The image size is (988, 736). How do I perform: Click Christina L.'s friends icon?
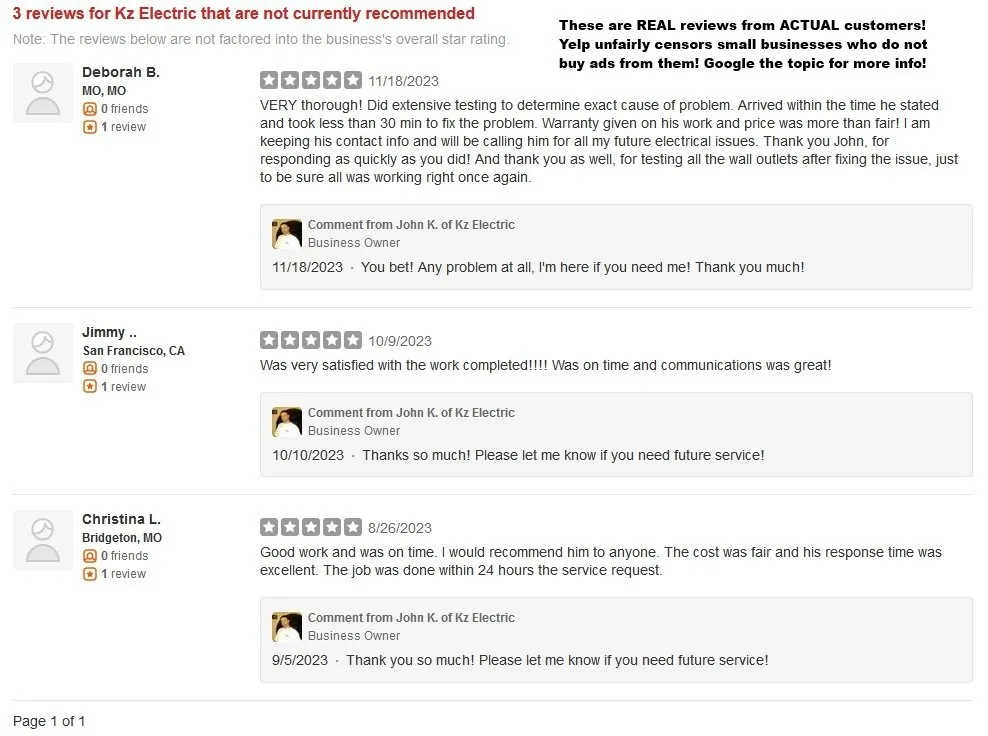(x=89, y=556)
